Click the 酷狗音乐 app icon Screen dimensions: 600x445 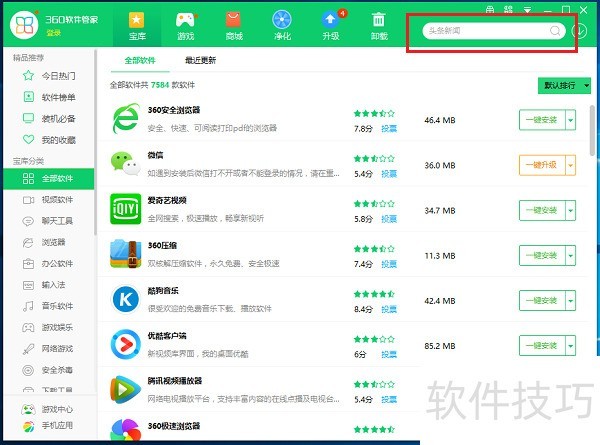pyautogui.click(x=126, y=299)
